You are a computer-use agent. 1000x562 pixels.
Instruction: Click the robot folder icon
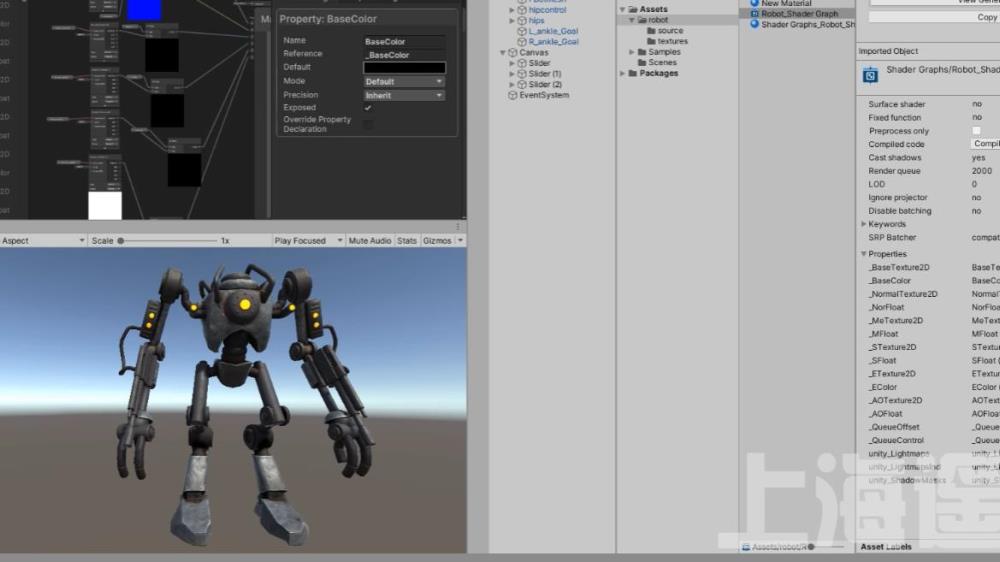pos(642,20)
